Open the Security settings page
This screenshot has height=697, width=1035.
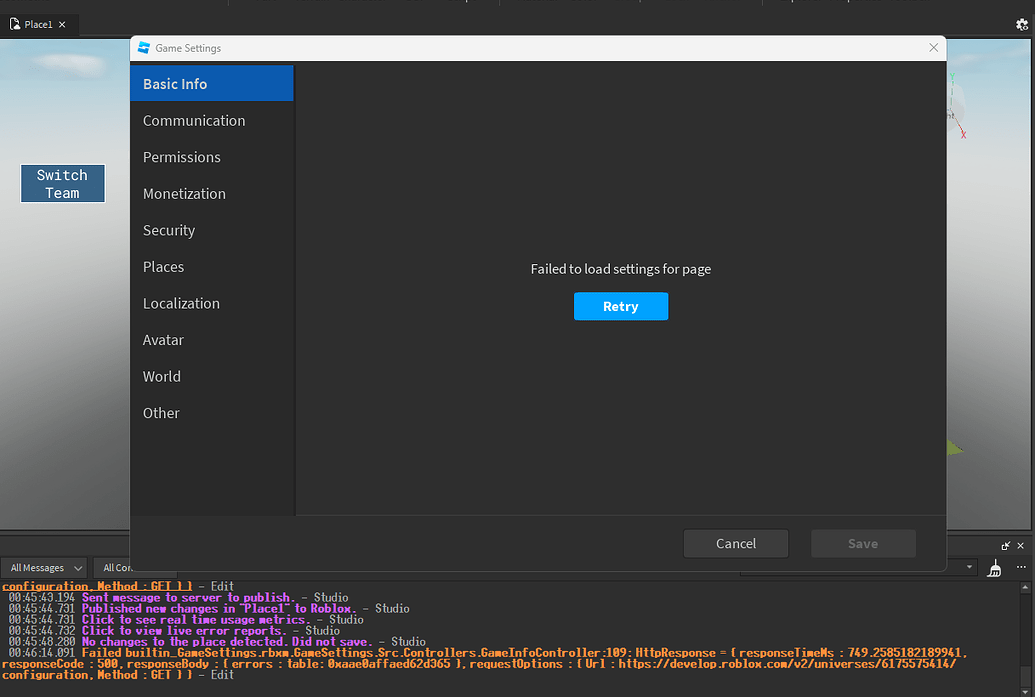tap(169, 230)
